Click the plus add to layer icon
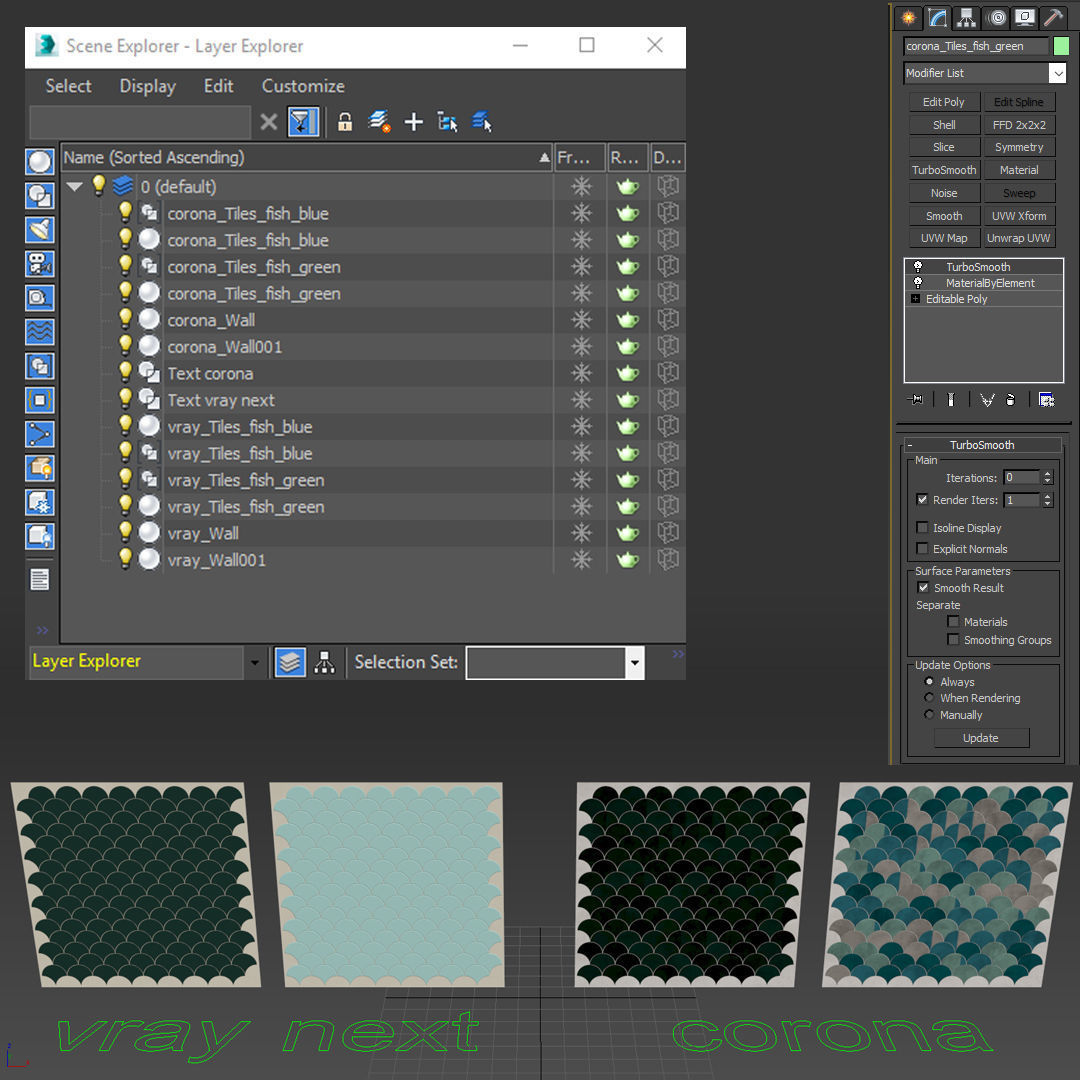Screen dimensions: 1080x1080 pyautogui.click(x=413, y=122)
